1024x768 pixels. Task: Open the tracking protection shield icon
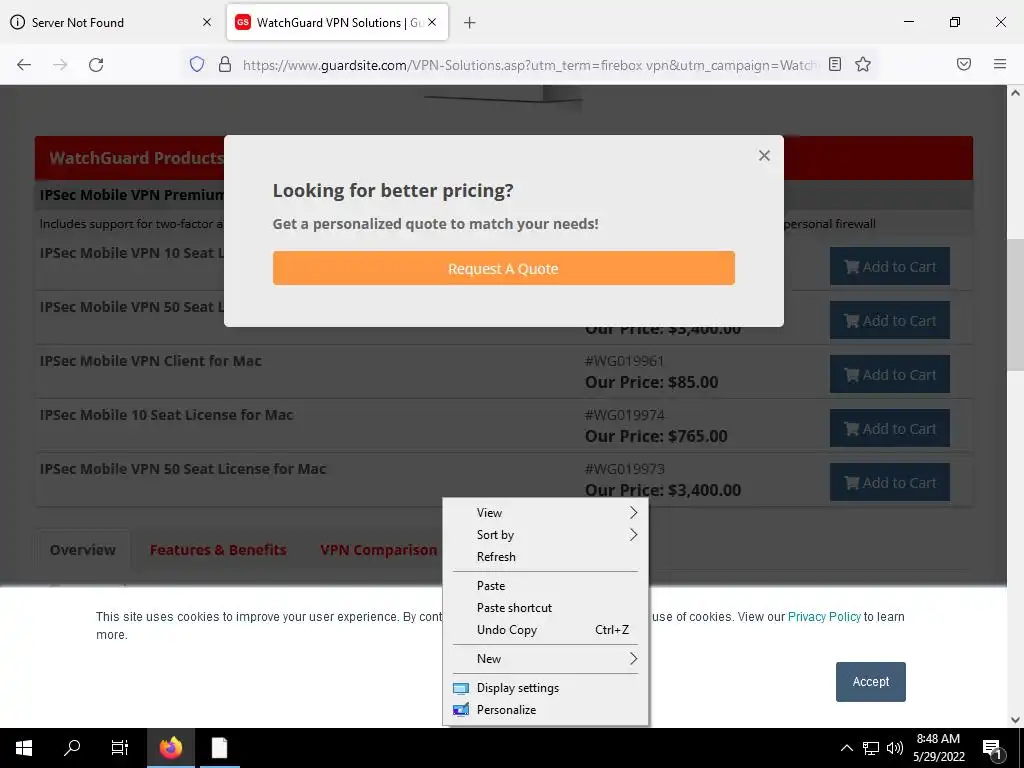(197, 64)
